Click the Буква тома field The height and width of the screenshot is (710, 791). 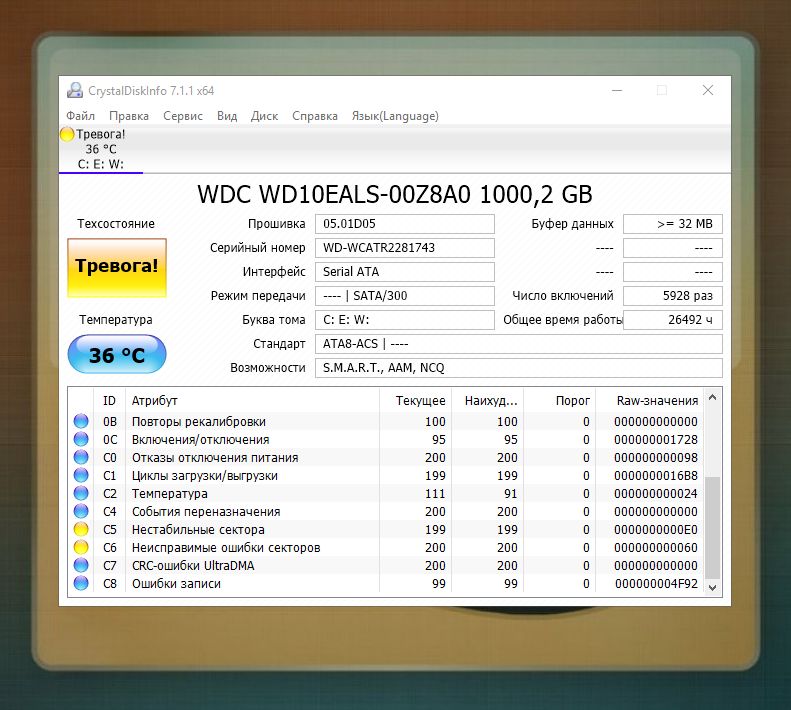click(x=405, y=320)
